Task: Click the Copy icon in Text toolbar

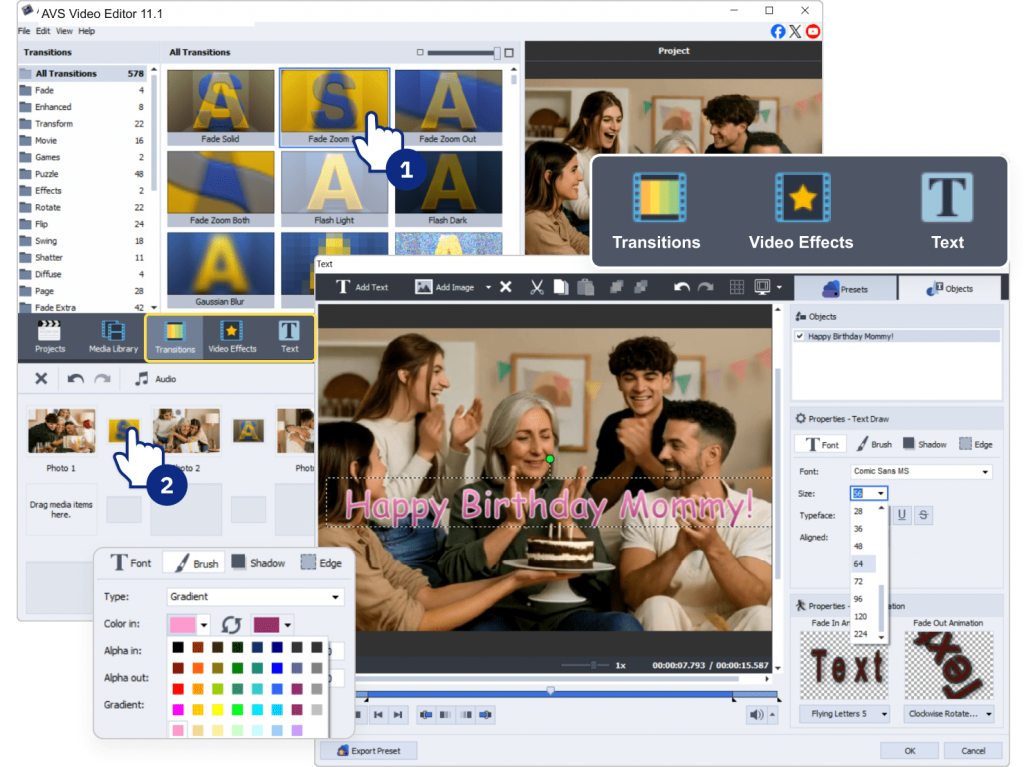Action: click(561, 287)
